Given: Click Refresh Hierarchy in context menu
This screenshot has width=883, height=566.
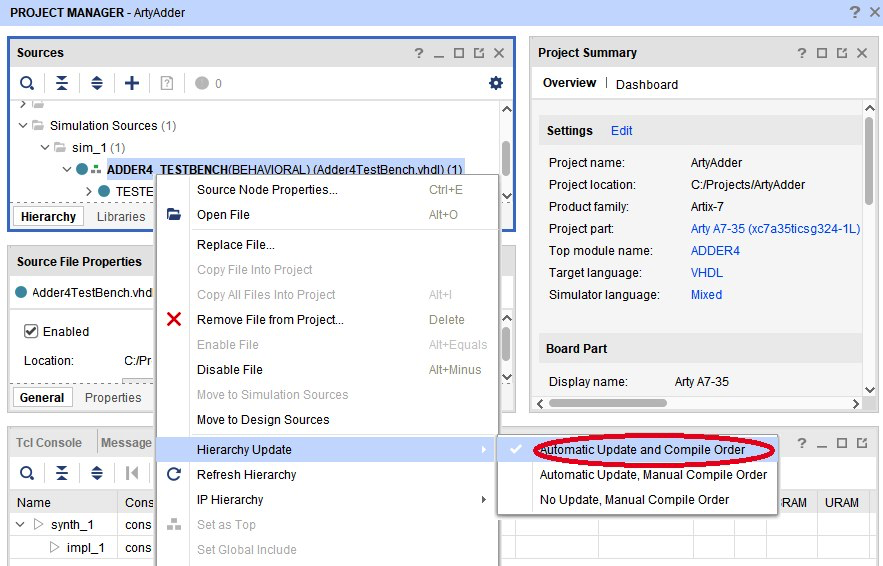Looking at the screenshot, I should click(246, 475).
